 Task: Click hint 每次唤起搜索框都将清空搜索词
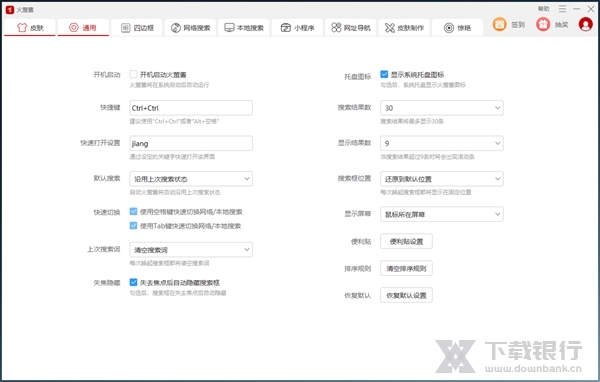[x=169, y=263]
